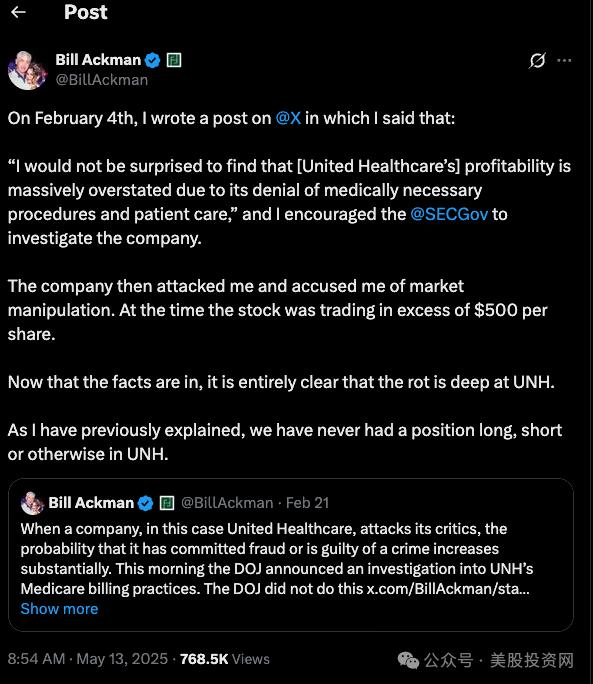View the 768.5K Views analytics

point(225,659)
